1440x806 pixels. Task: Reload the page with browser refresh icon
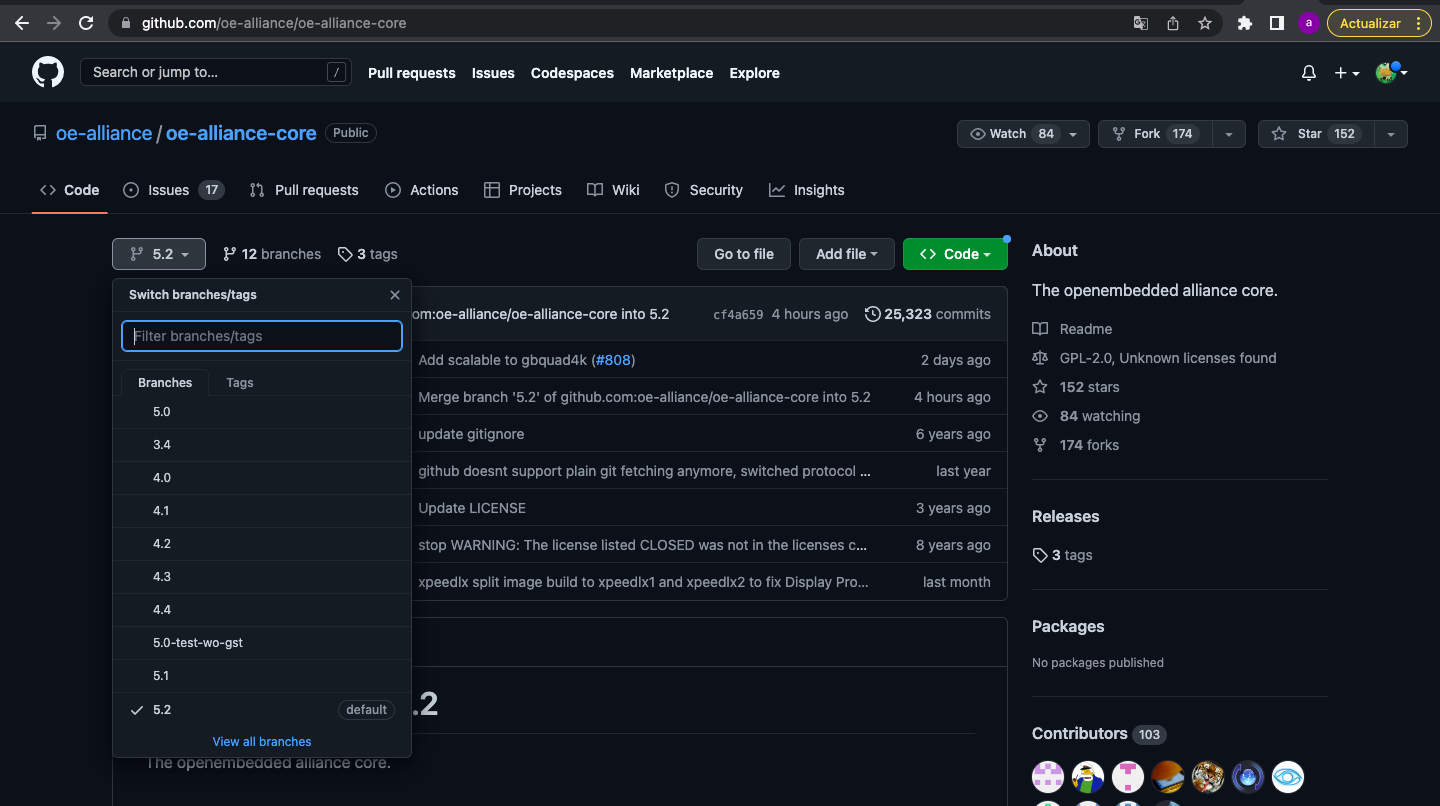click(x=86, y=22)
